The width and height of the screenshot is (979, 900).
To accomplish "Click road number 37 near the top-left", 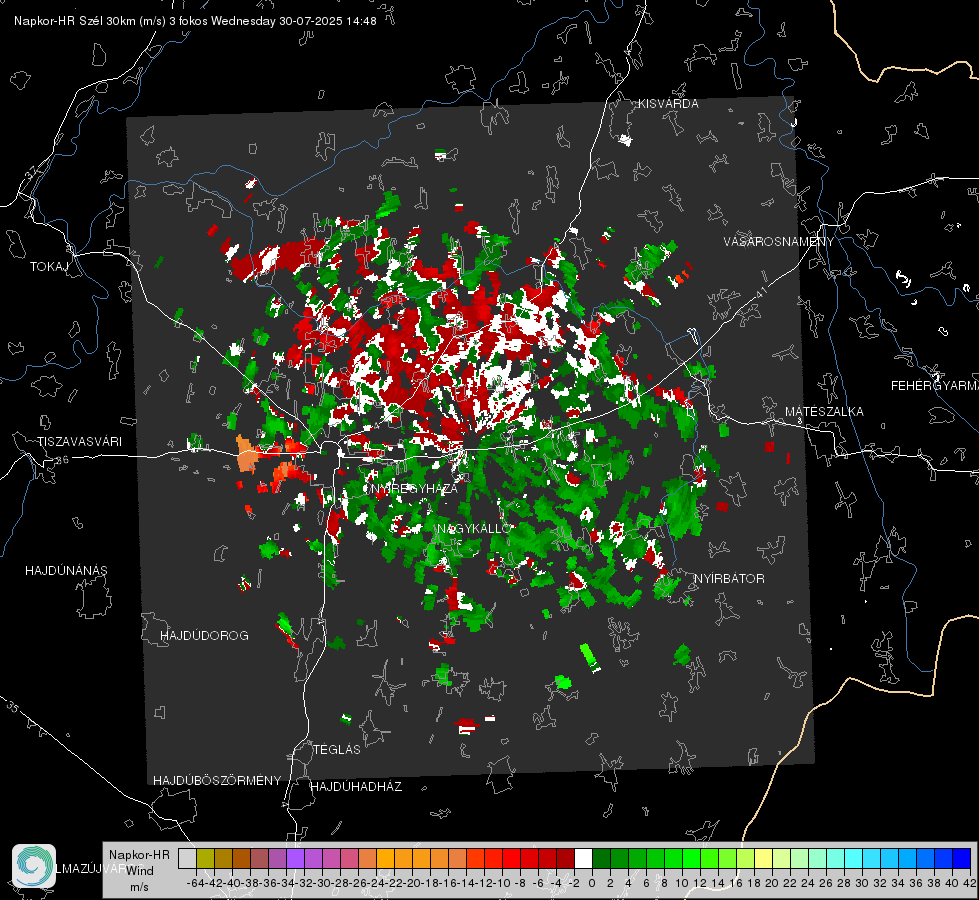I will point(32,173).
